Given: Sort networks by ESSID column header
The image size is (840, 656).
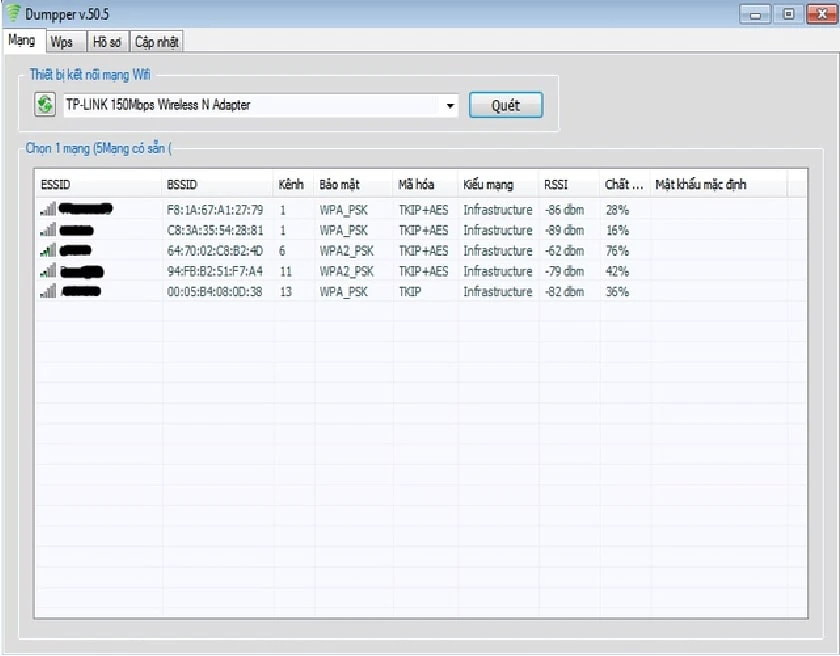Looking at the screenshot, I should pos(98,184).
